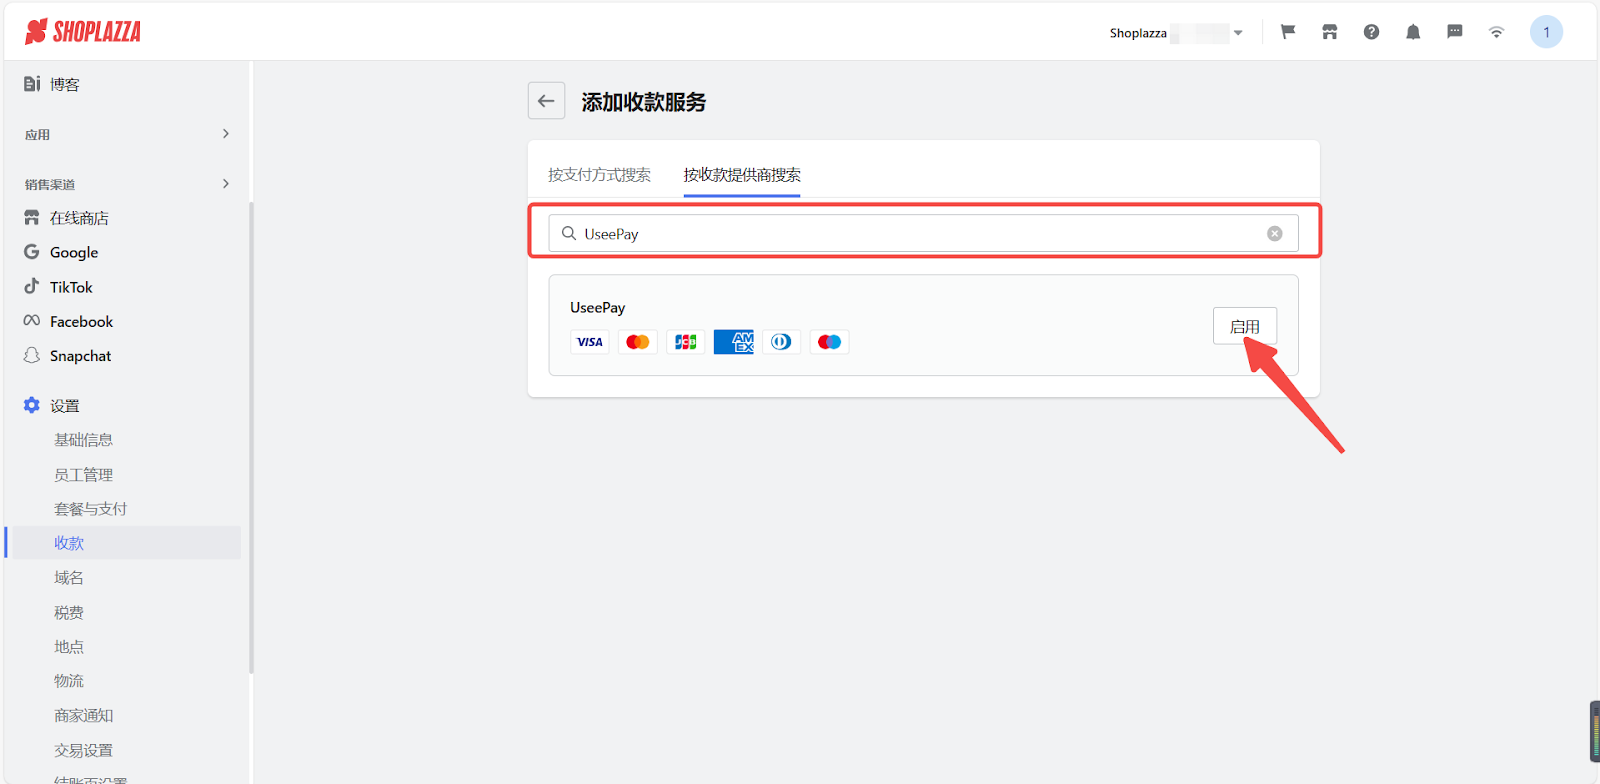Open the help question mark icon
This screenshot has height=784, width=1600.
(x=1371, y=32)
